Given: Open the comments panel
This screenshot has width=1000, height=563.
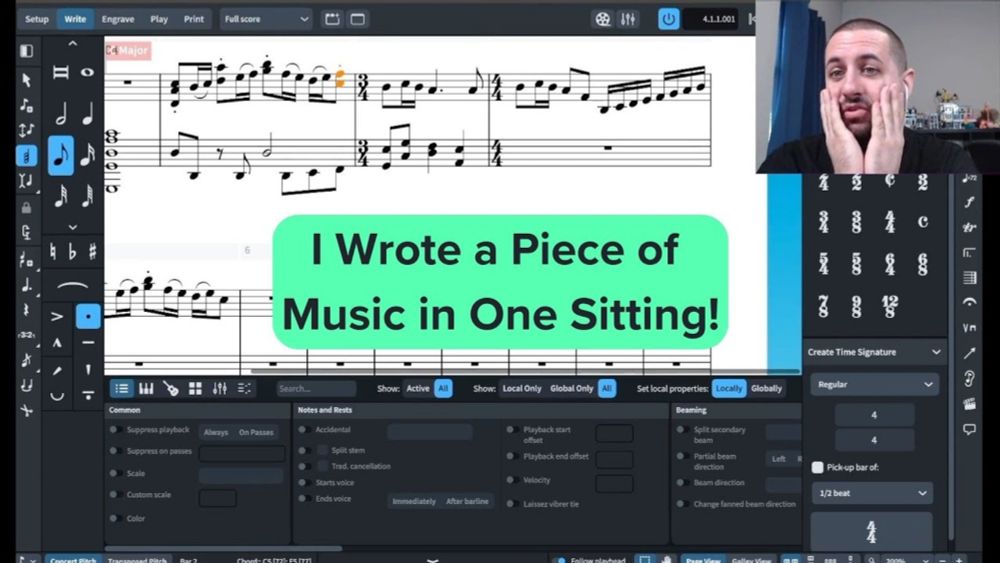Looking at the screenshot, I should [x=969, y=429].
